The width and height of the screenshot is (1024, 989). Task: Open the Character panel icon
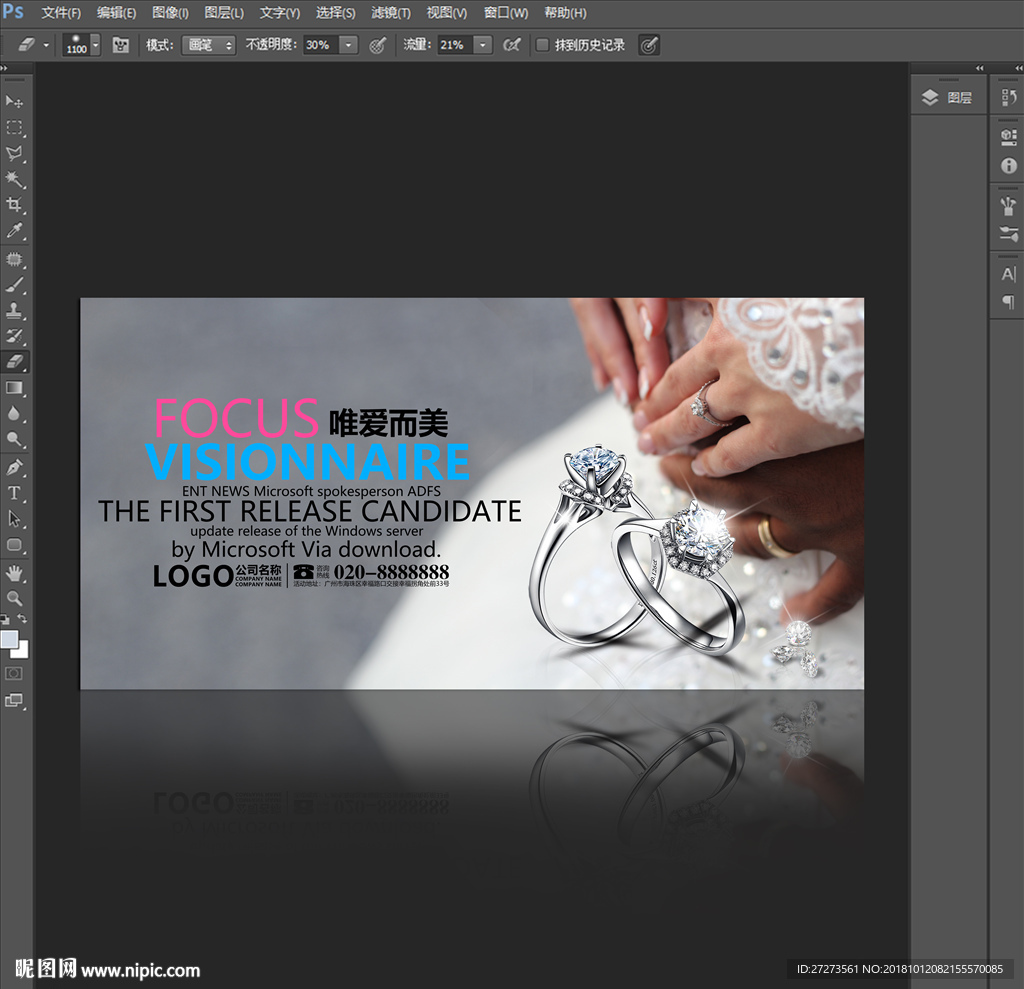pyautogui.click(x=1008, y=274)
